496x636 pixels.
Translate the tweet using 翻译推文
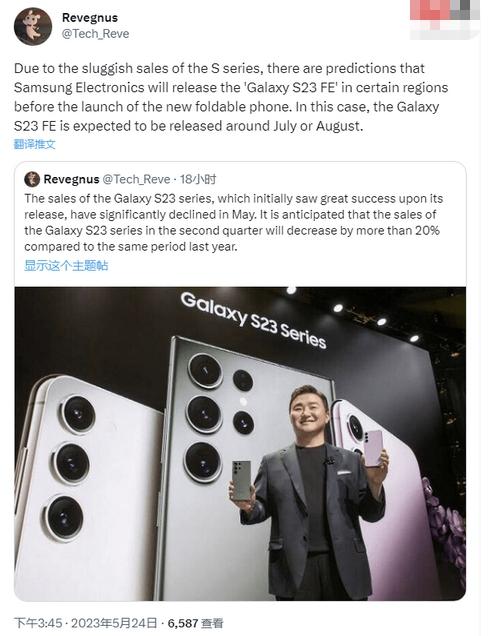click(34, 144)
